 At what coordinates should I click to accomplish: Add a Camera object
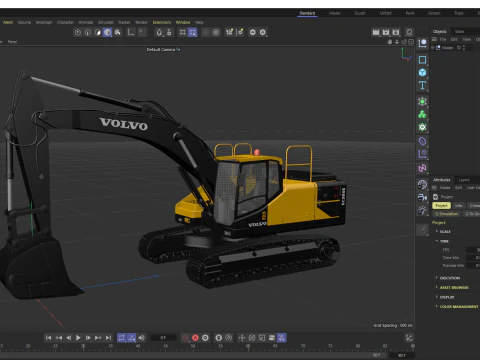[422, 197]
